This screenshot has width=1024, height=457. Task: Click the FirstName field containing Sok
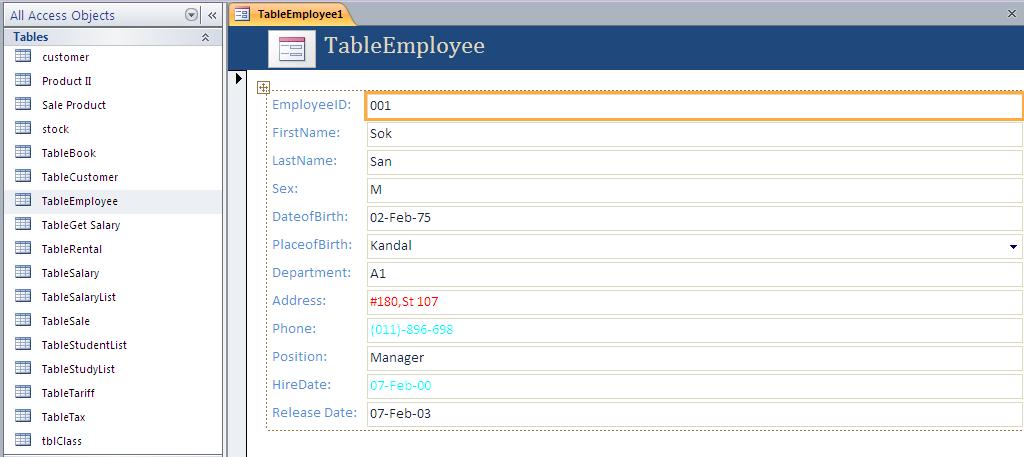coord(694,133)
